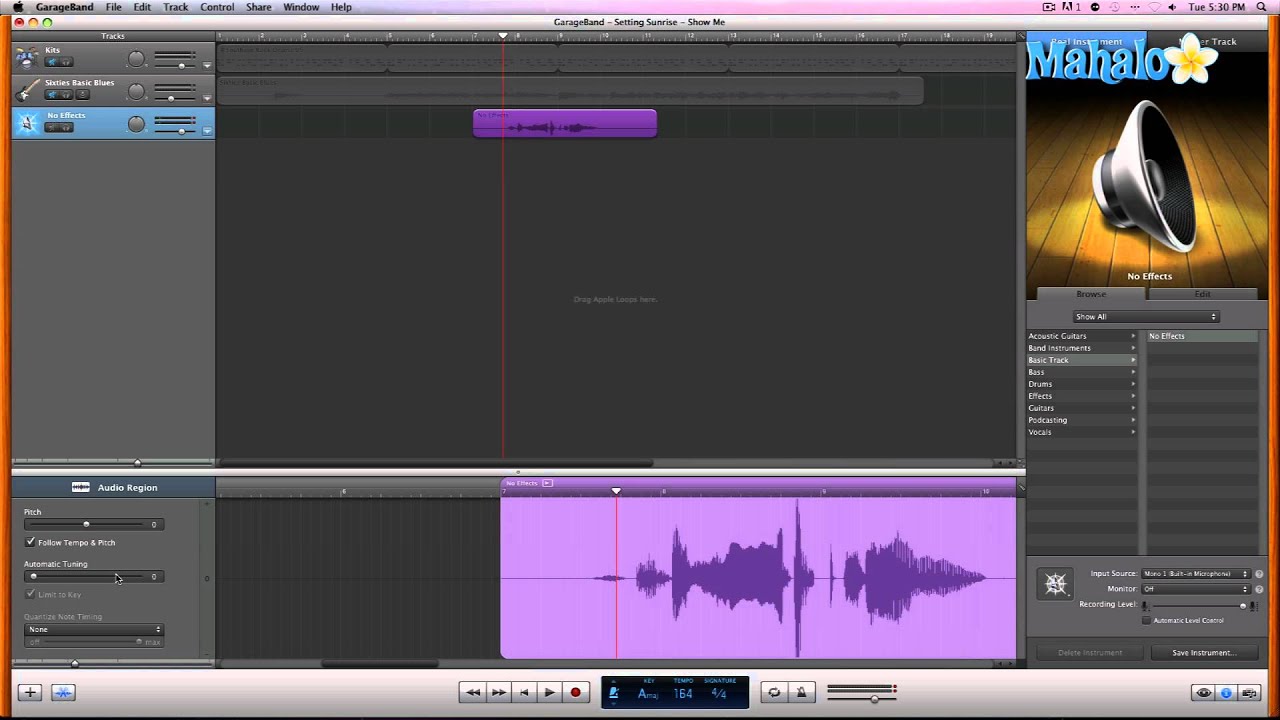
Task: Toggle the cycle region loop button
Action: pyautogui.click(x=774, y=692)
